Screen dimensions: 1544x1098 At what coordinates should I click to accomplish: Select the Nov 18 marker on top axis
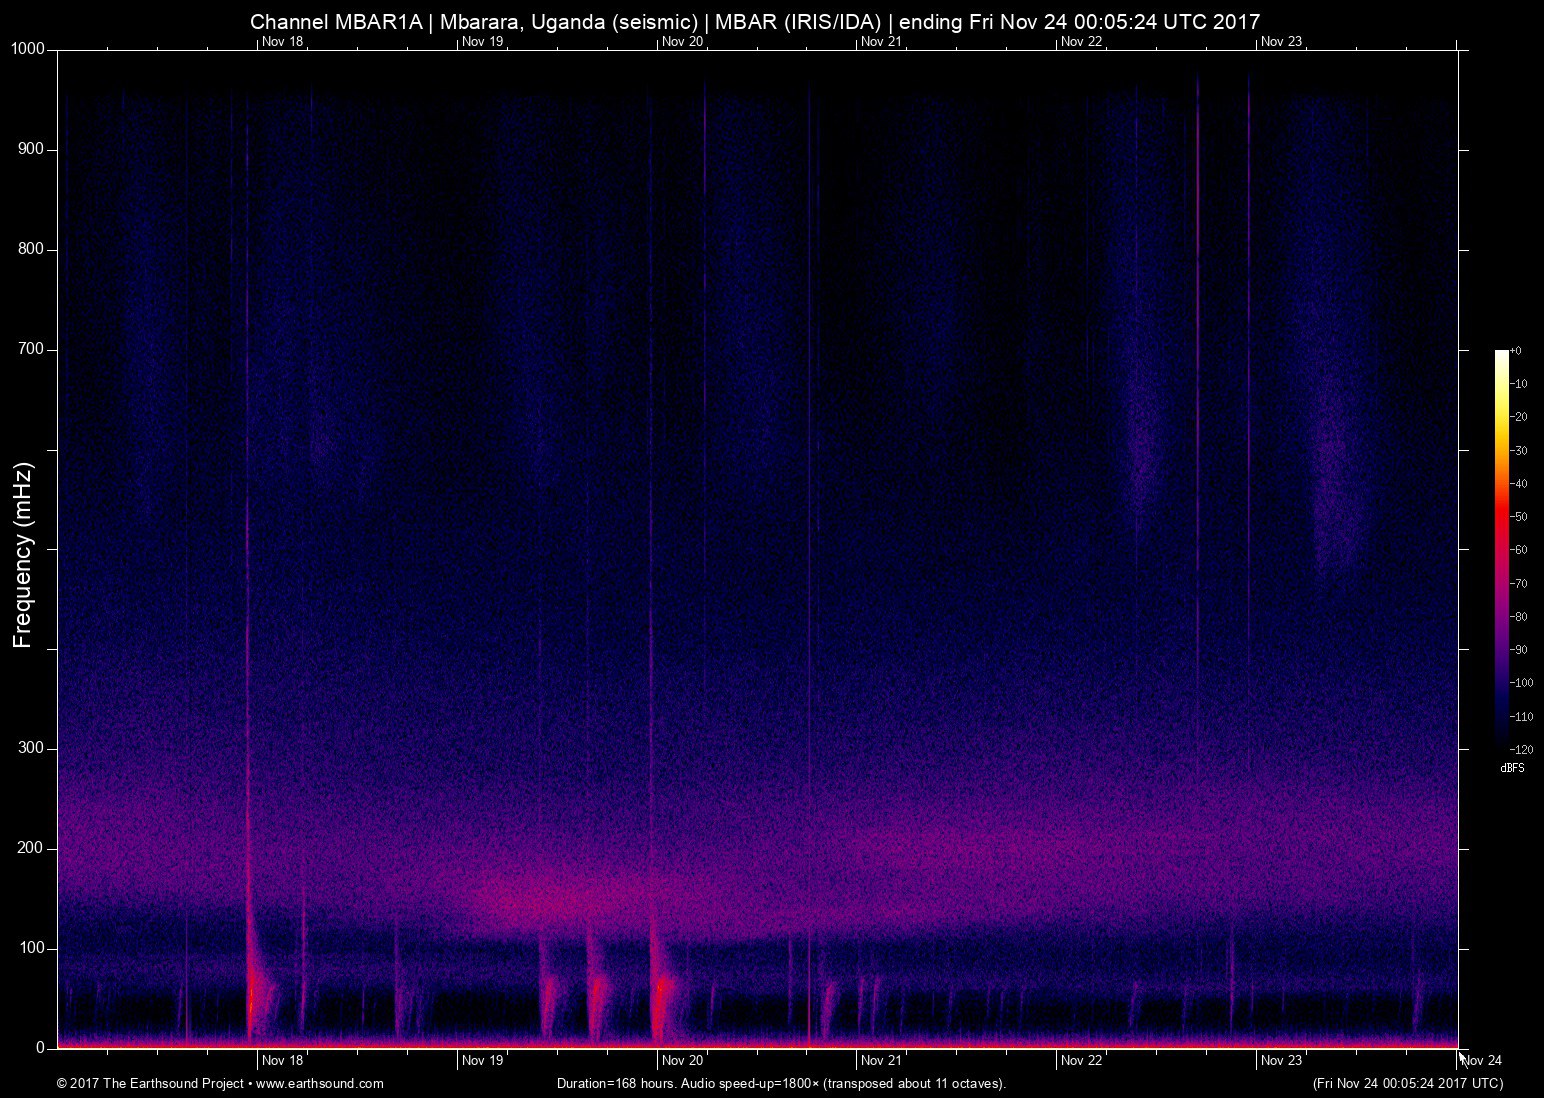[282, 42]
